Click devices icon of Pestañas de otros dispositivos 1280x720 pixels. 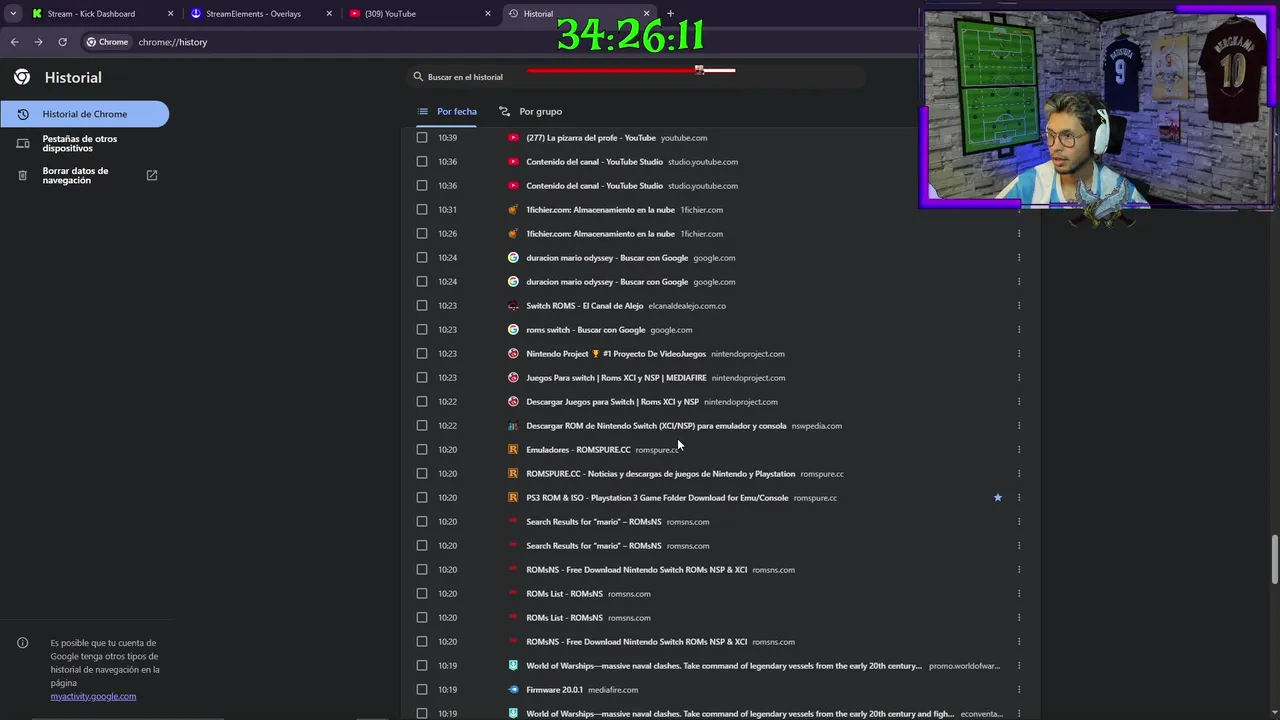point(22,144)
